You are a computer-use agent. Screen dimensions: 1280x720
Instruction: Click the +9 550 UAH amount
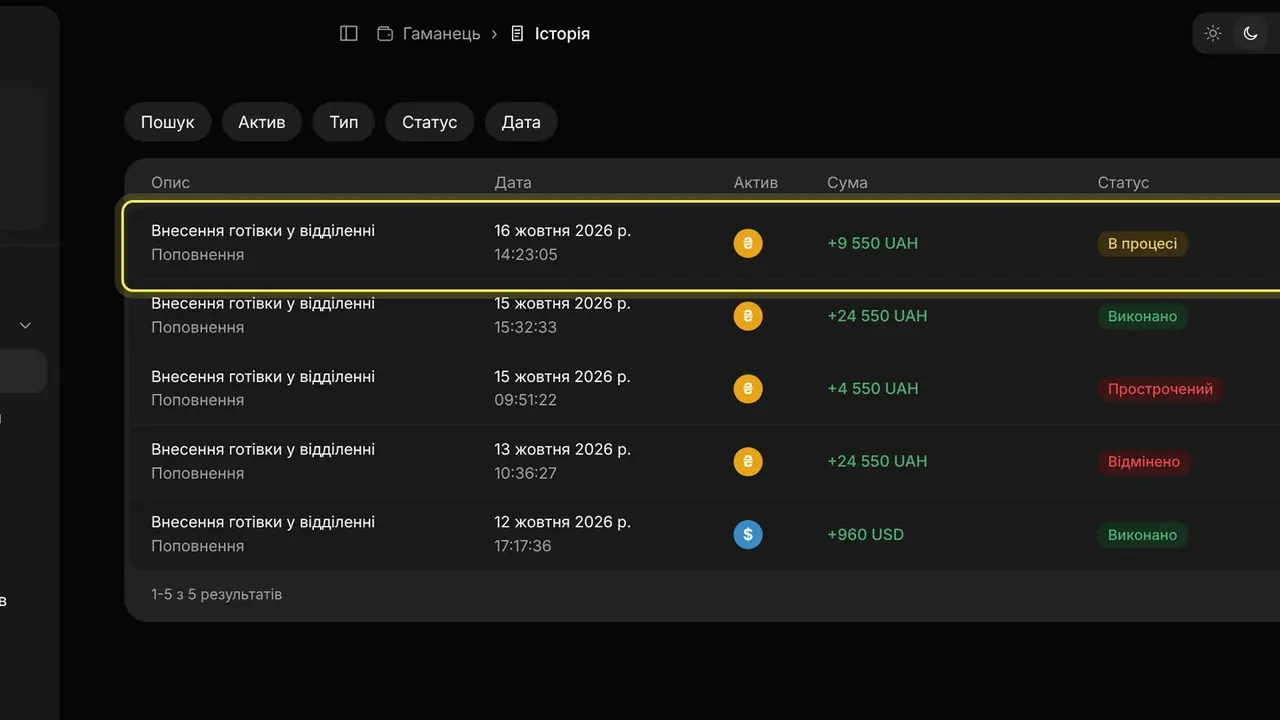[x=873, y=243]
